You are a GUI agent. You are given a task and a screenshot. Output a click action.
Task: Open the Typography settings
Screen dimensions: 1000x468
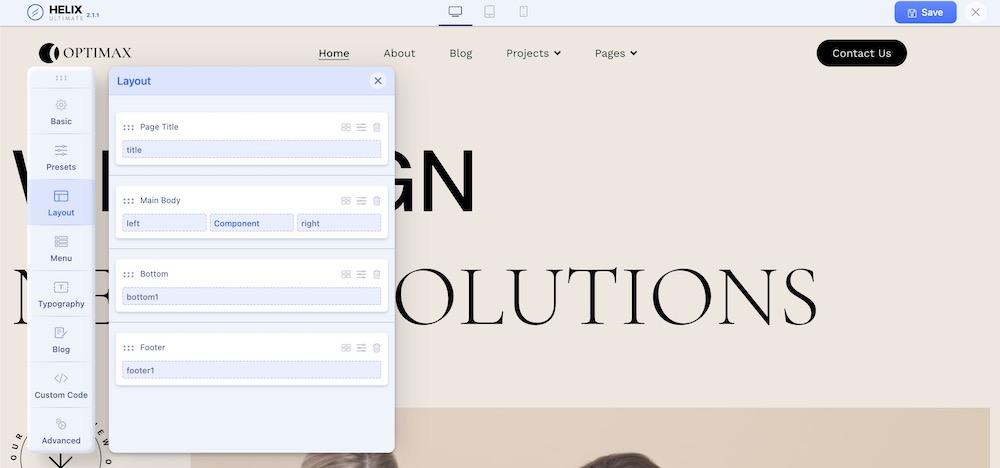[x=61, y=294]
